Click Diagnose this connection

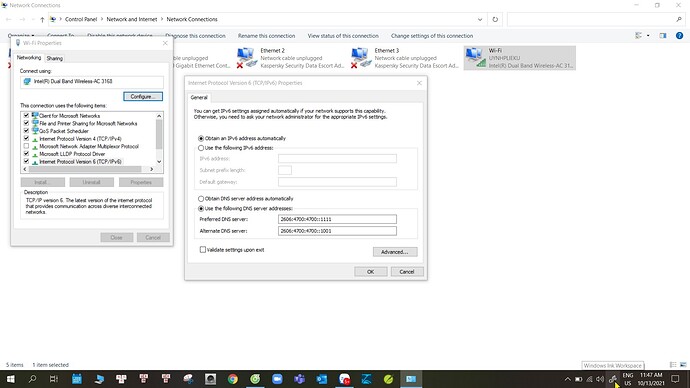[195, 36]
